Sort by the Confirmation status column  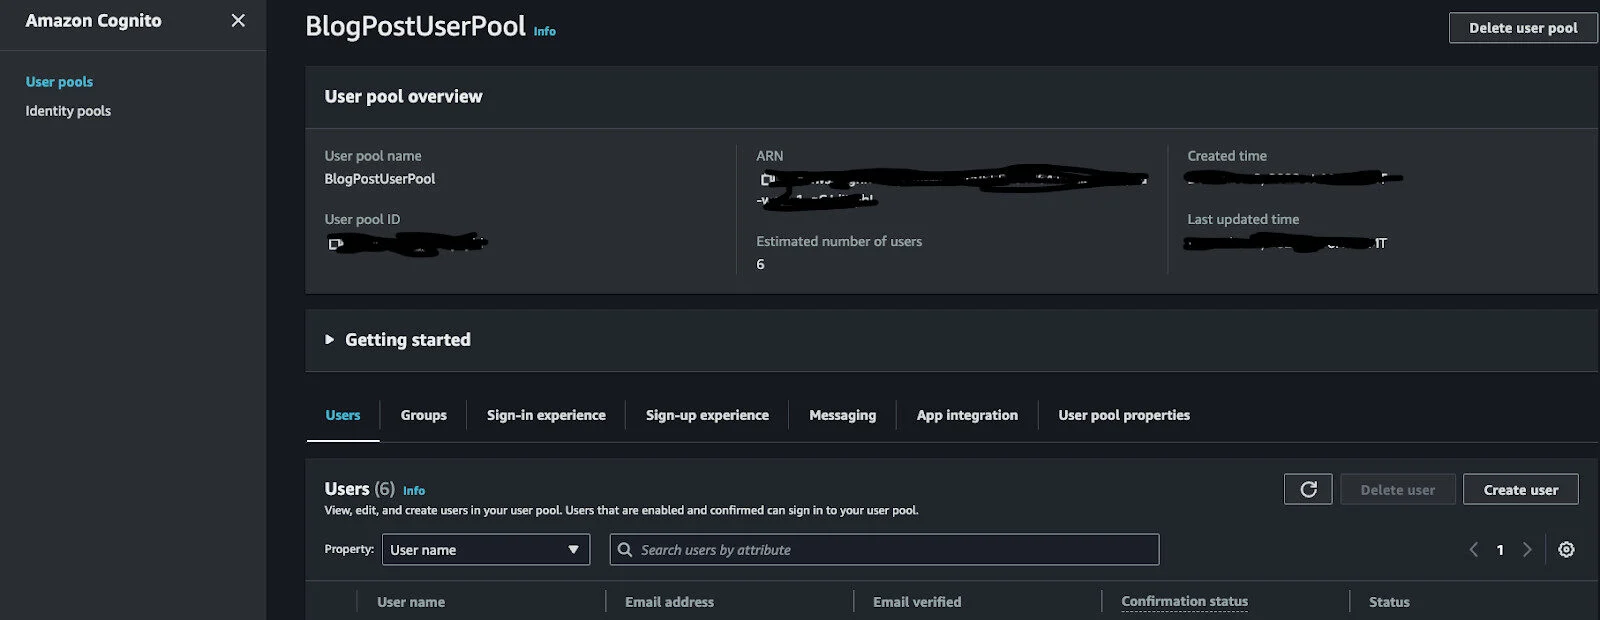pos(1184,601)
